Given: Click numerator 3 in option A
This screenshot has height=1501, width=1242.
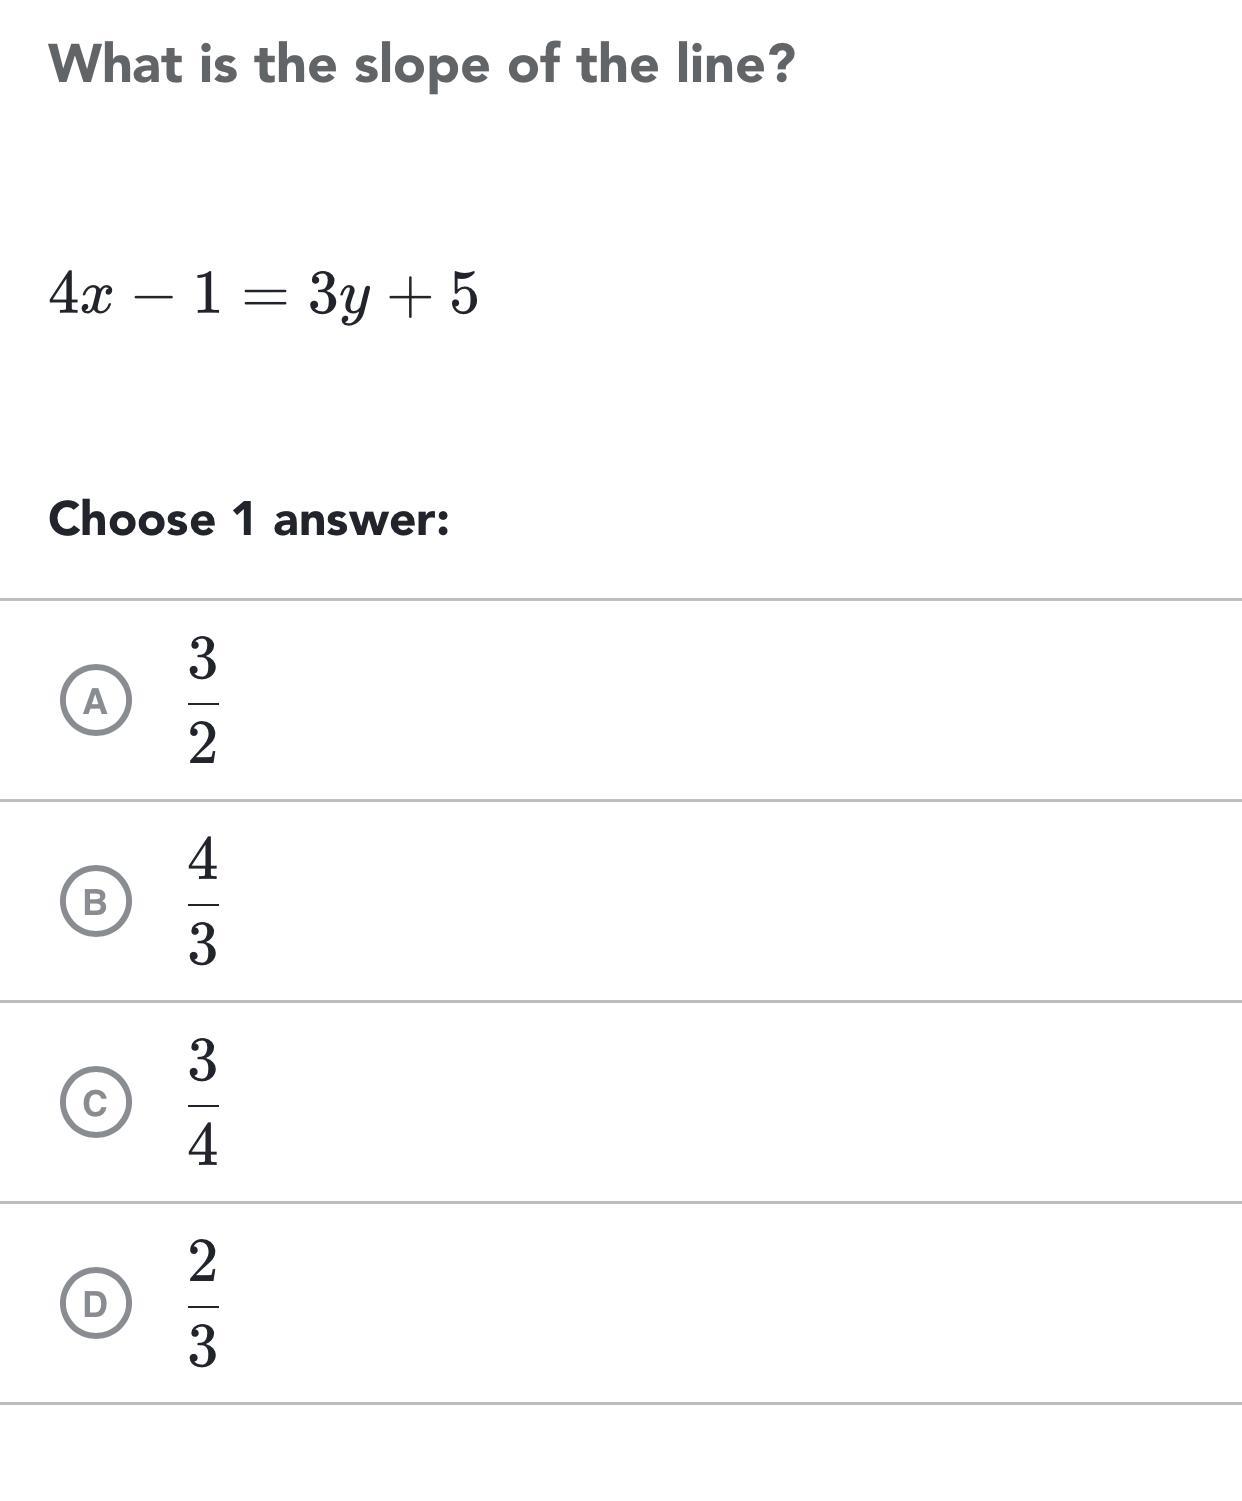Looking at the screenshot, I should point(202,659).
